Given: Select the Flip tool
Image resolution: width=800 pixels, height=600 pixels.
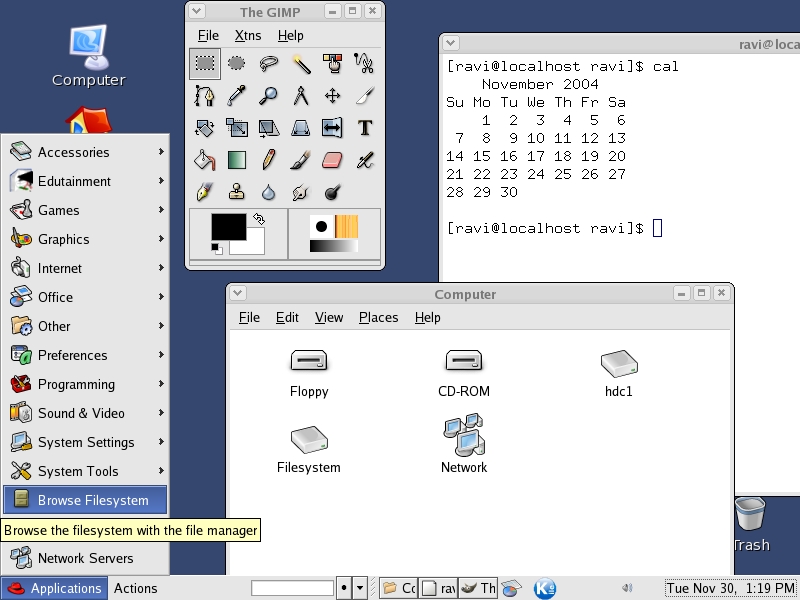Looking at the screenshot, I should pos(333,128).
